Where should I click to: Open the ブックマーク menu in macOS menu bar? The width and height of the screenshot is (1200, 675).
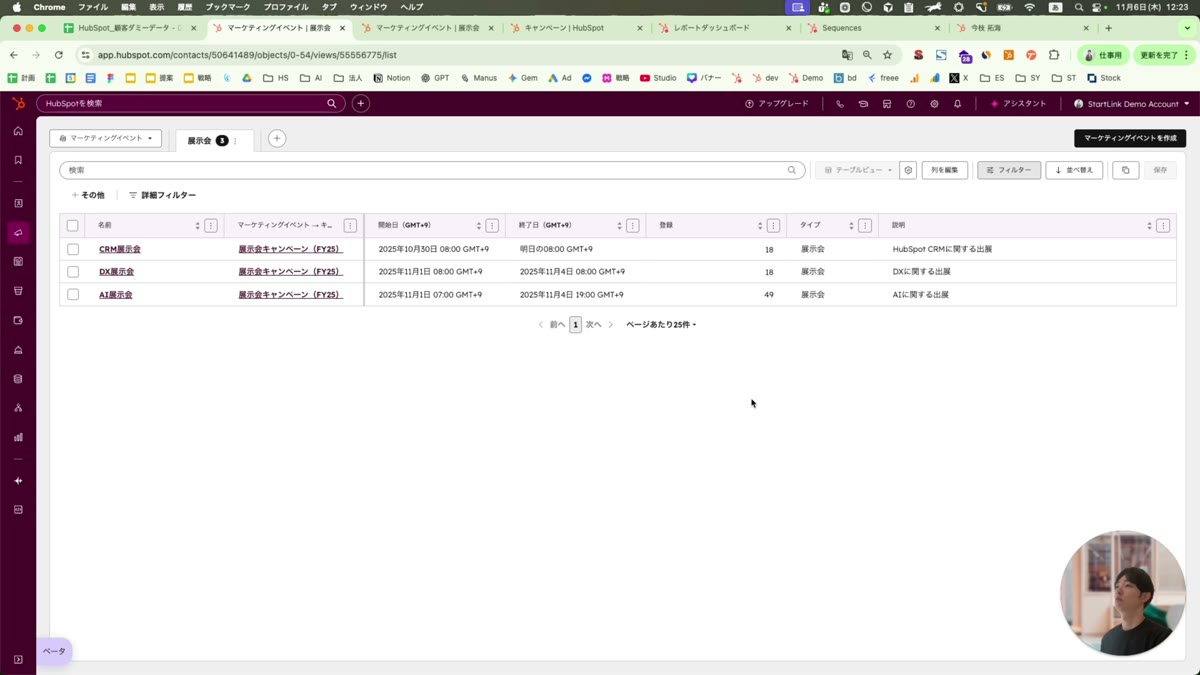[227, 7]
